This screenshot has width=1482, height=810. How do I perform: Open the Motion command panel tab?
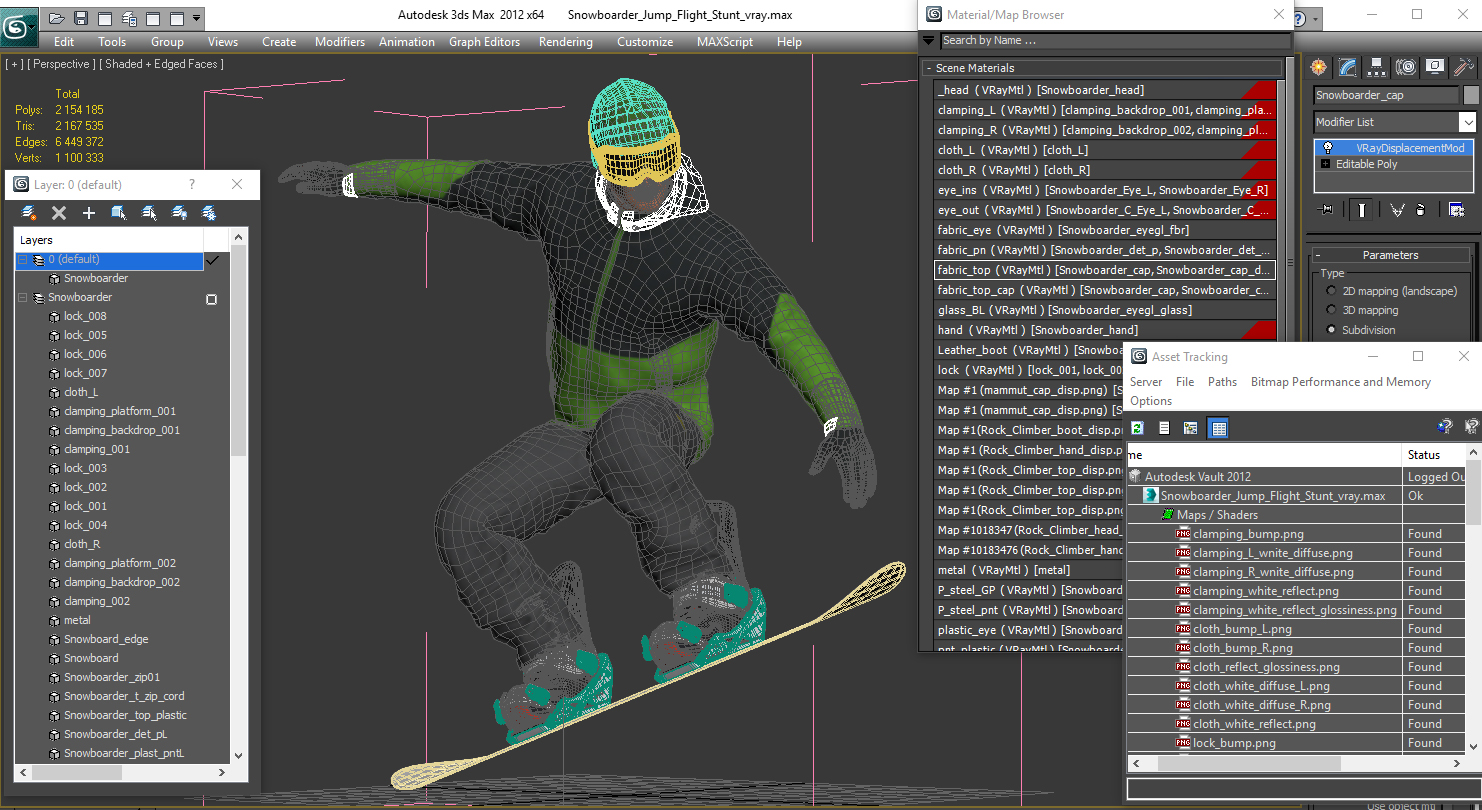click(x=1406, y=67)
